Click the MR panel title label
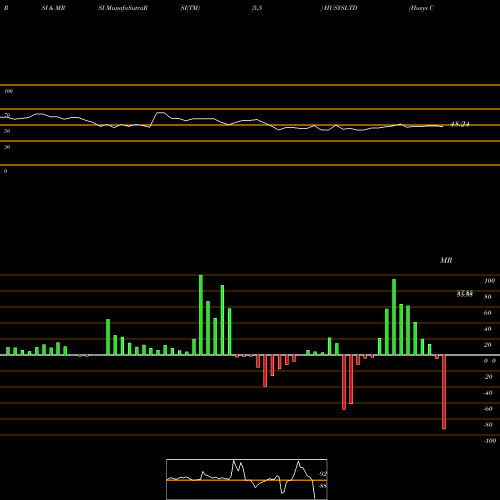This screenshot has width=500, height=500. pos(446,260)
